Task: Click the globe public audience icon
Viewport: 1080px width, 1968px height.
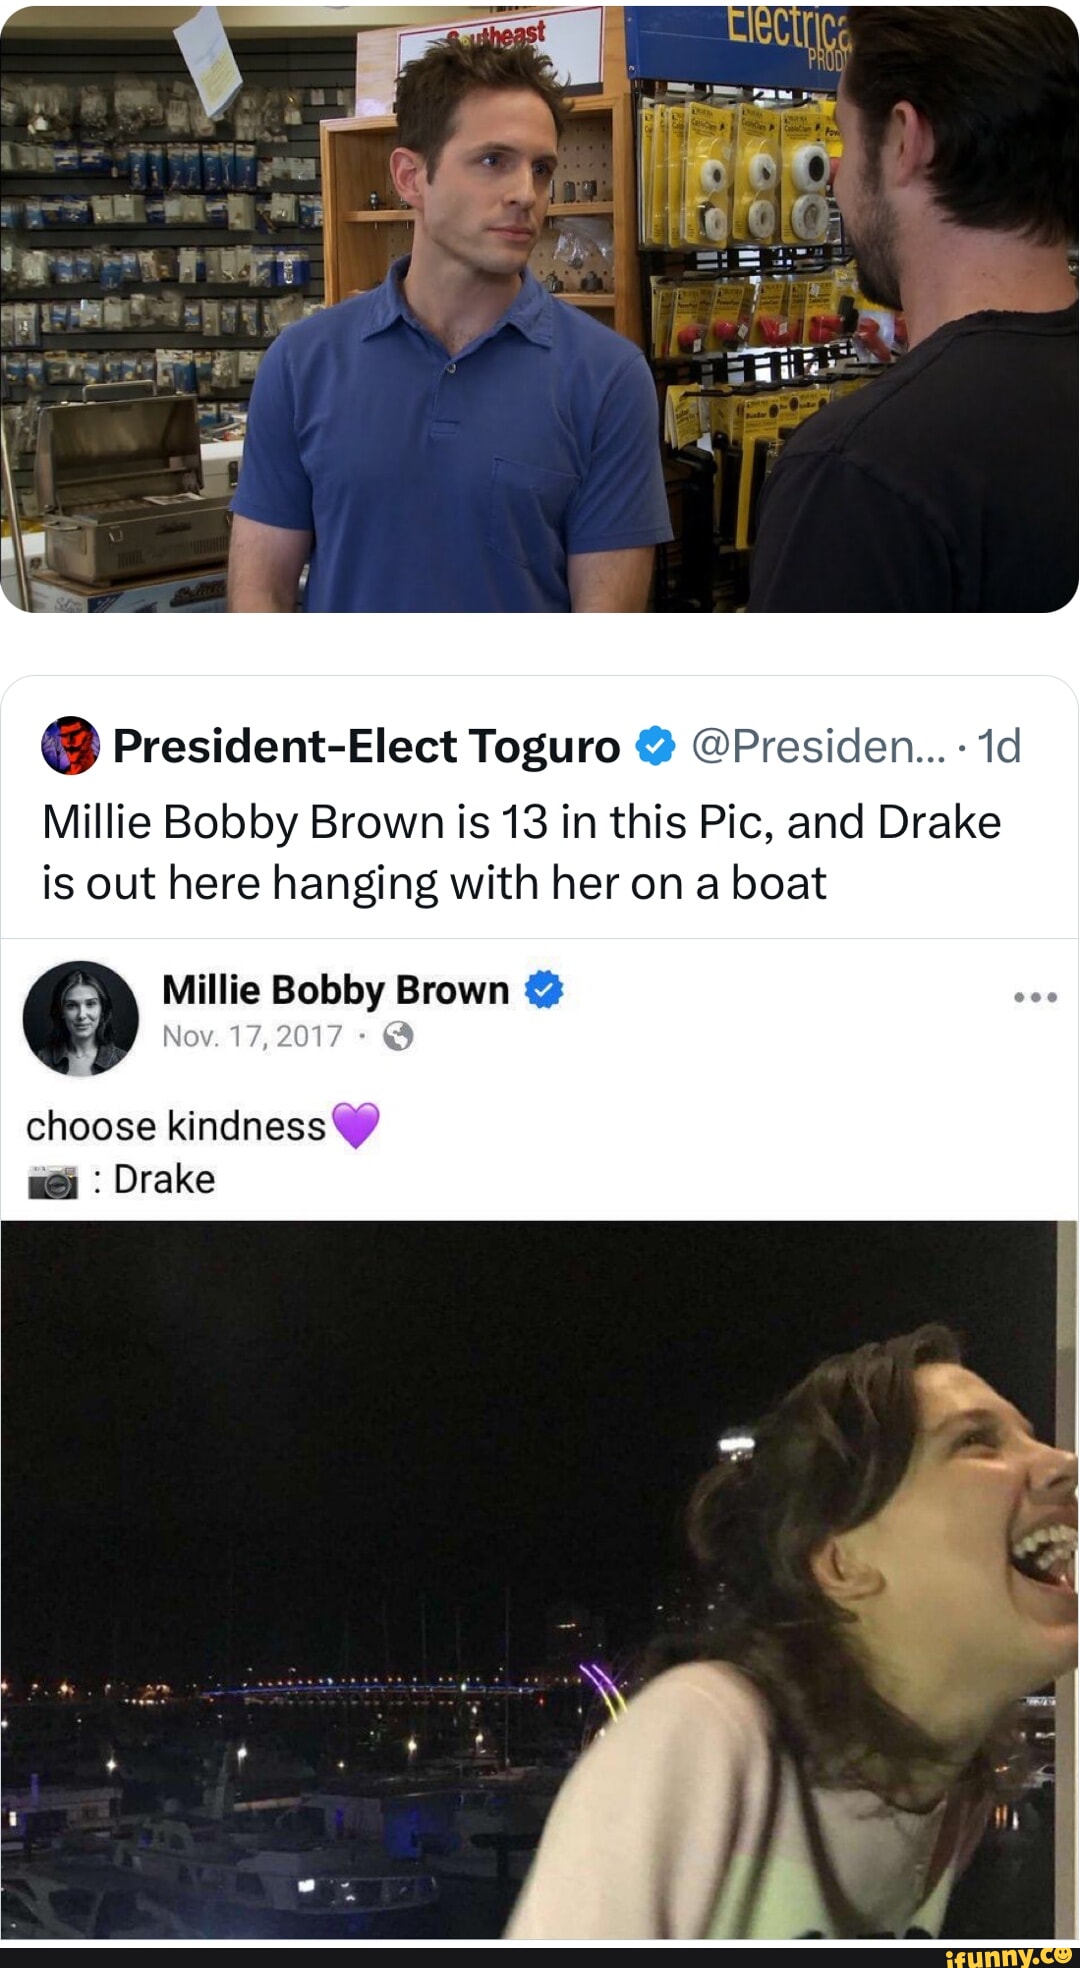Action: coord(398,1036)
